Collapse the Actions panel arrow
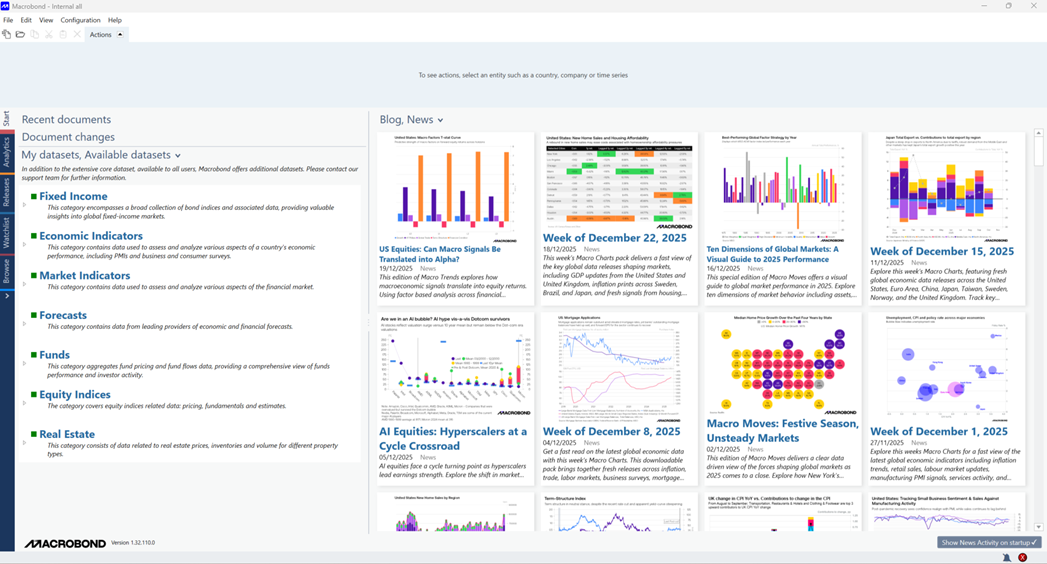The height and width of the screenshot is (564, 1047). pos(120,34)
